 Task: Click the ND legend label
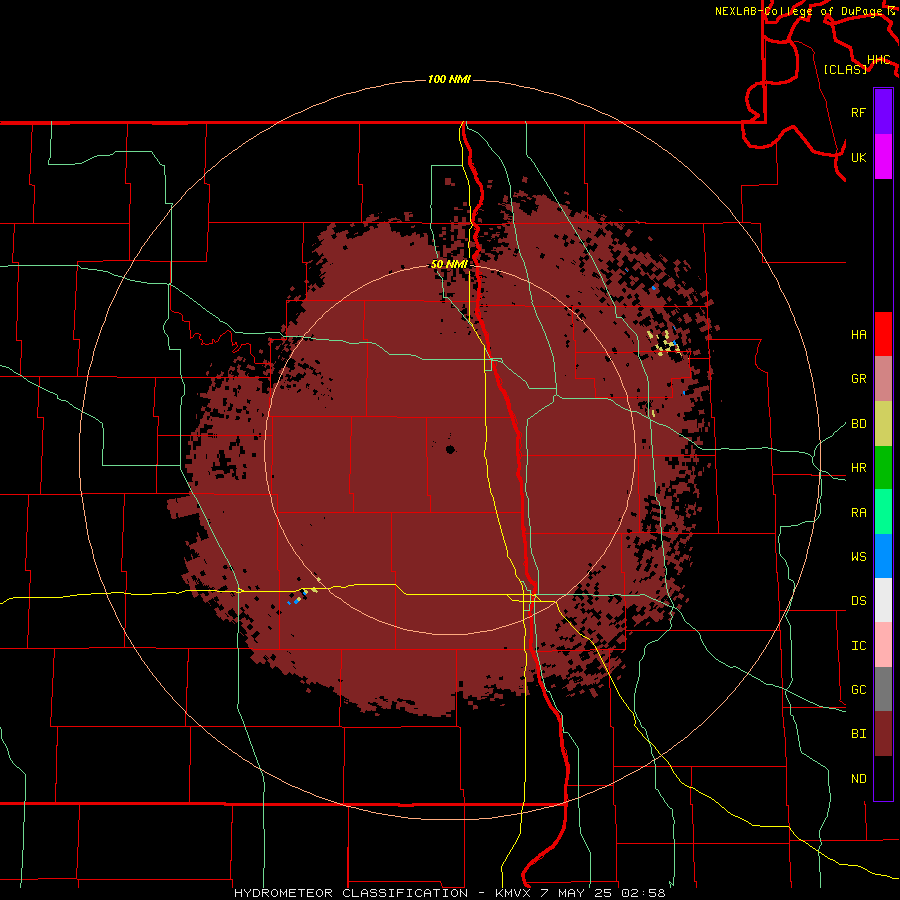(x=858, y=779)
